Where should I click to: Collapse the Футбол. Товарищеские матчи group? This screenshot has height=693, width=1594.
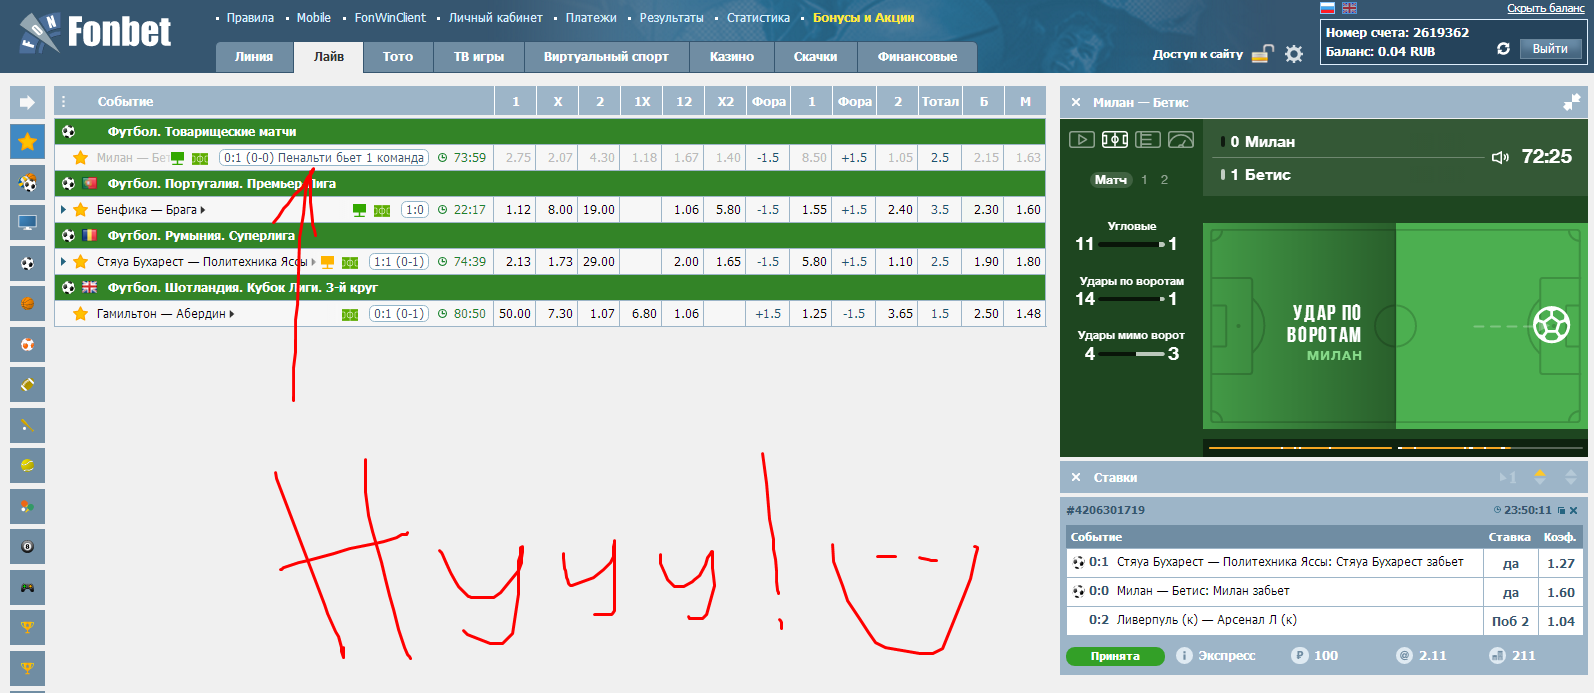550,132
